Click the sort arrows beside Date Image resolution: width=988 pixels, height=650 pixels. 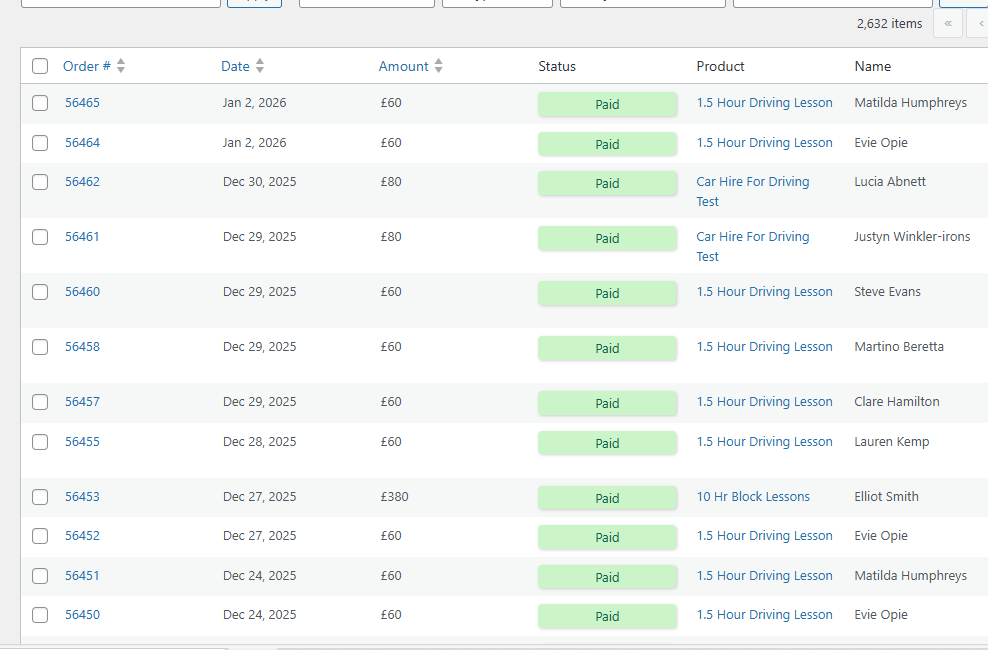pos(260,66)
